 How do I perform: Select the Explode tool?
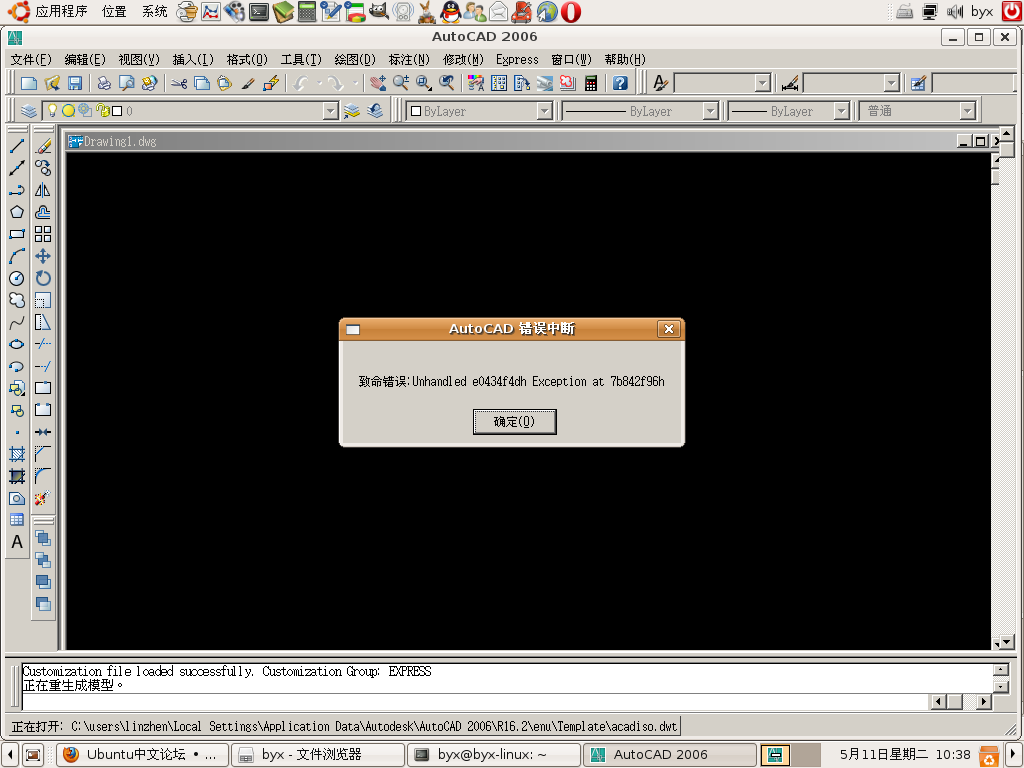tap(43, 498)
